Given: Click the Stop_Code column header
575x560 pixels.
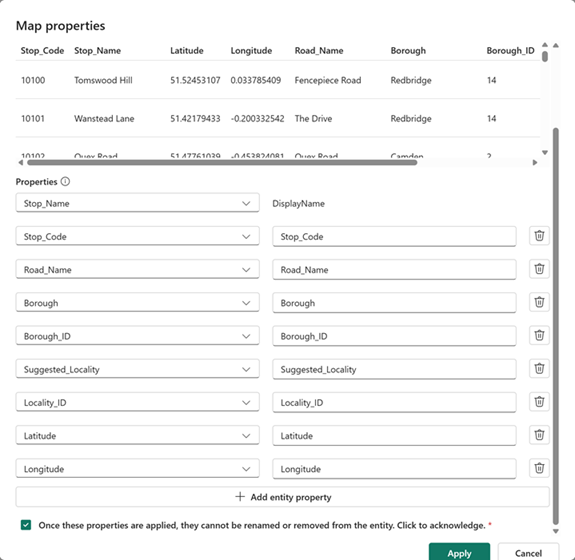Looking at the screenshot, I should click(x=42, y=51).
